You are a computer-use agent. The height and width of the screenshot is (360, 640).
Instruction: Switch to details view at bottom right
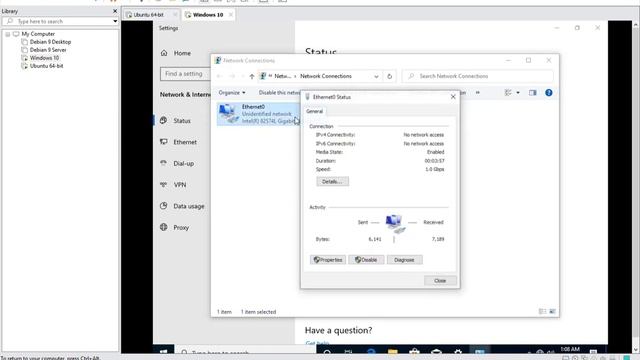[x=542, y=311]
